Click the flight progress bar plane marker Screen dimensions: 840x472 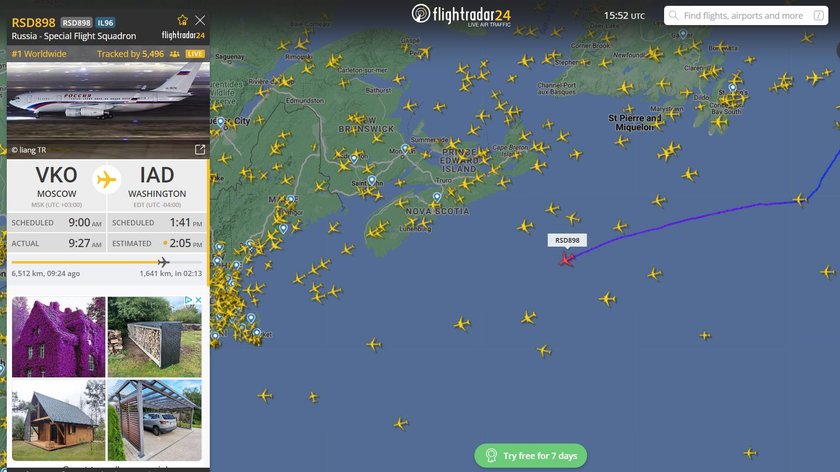163,262
